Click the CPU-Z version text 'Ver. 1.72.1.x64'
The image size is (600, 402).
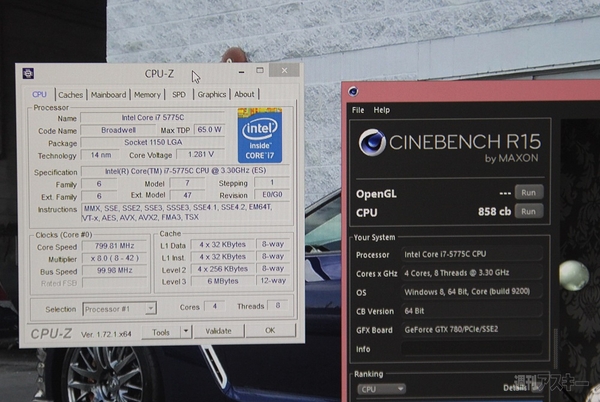pyautogui.click(x=106, y=334)
